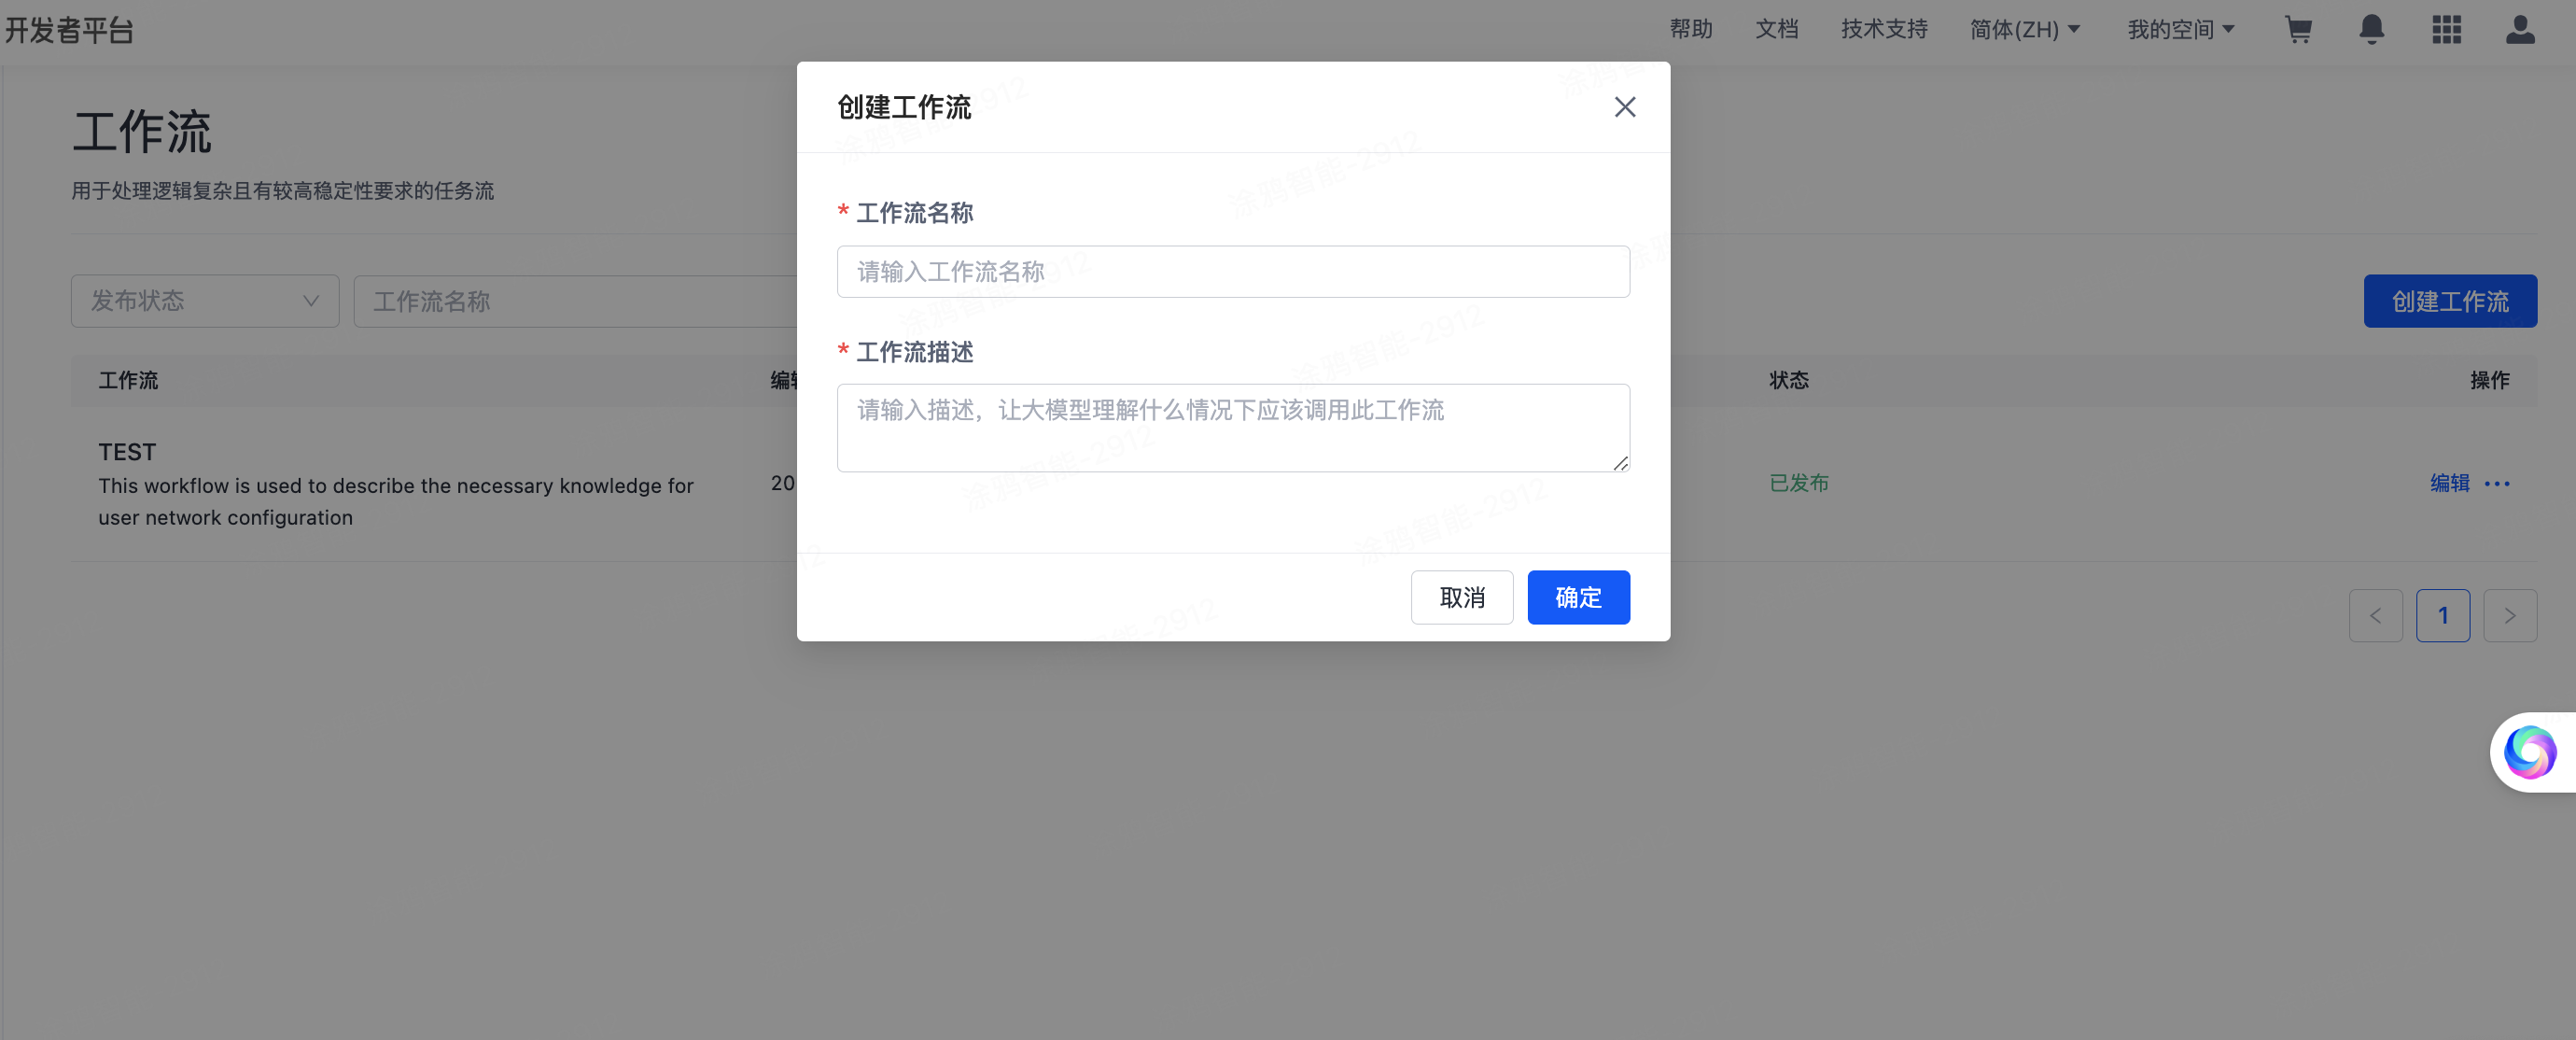The height and width of the screenshot is (1040, 2576).
Task: Focus the 工作流描述 textarea
Action: 1233,428
